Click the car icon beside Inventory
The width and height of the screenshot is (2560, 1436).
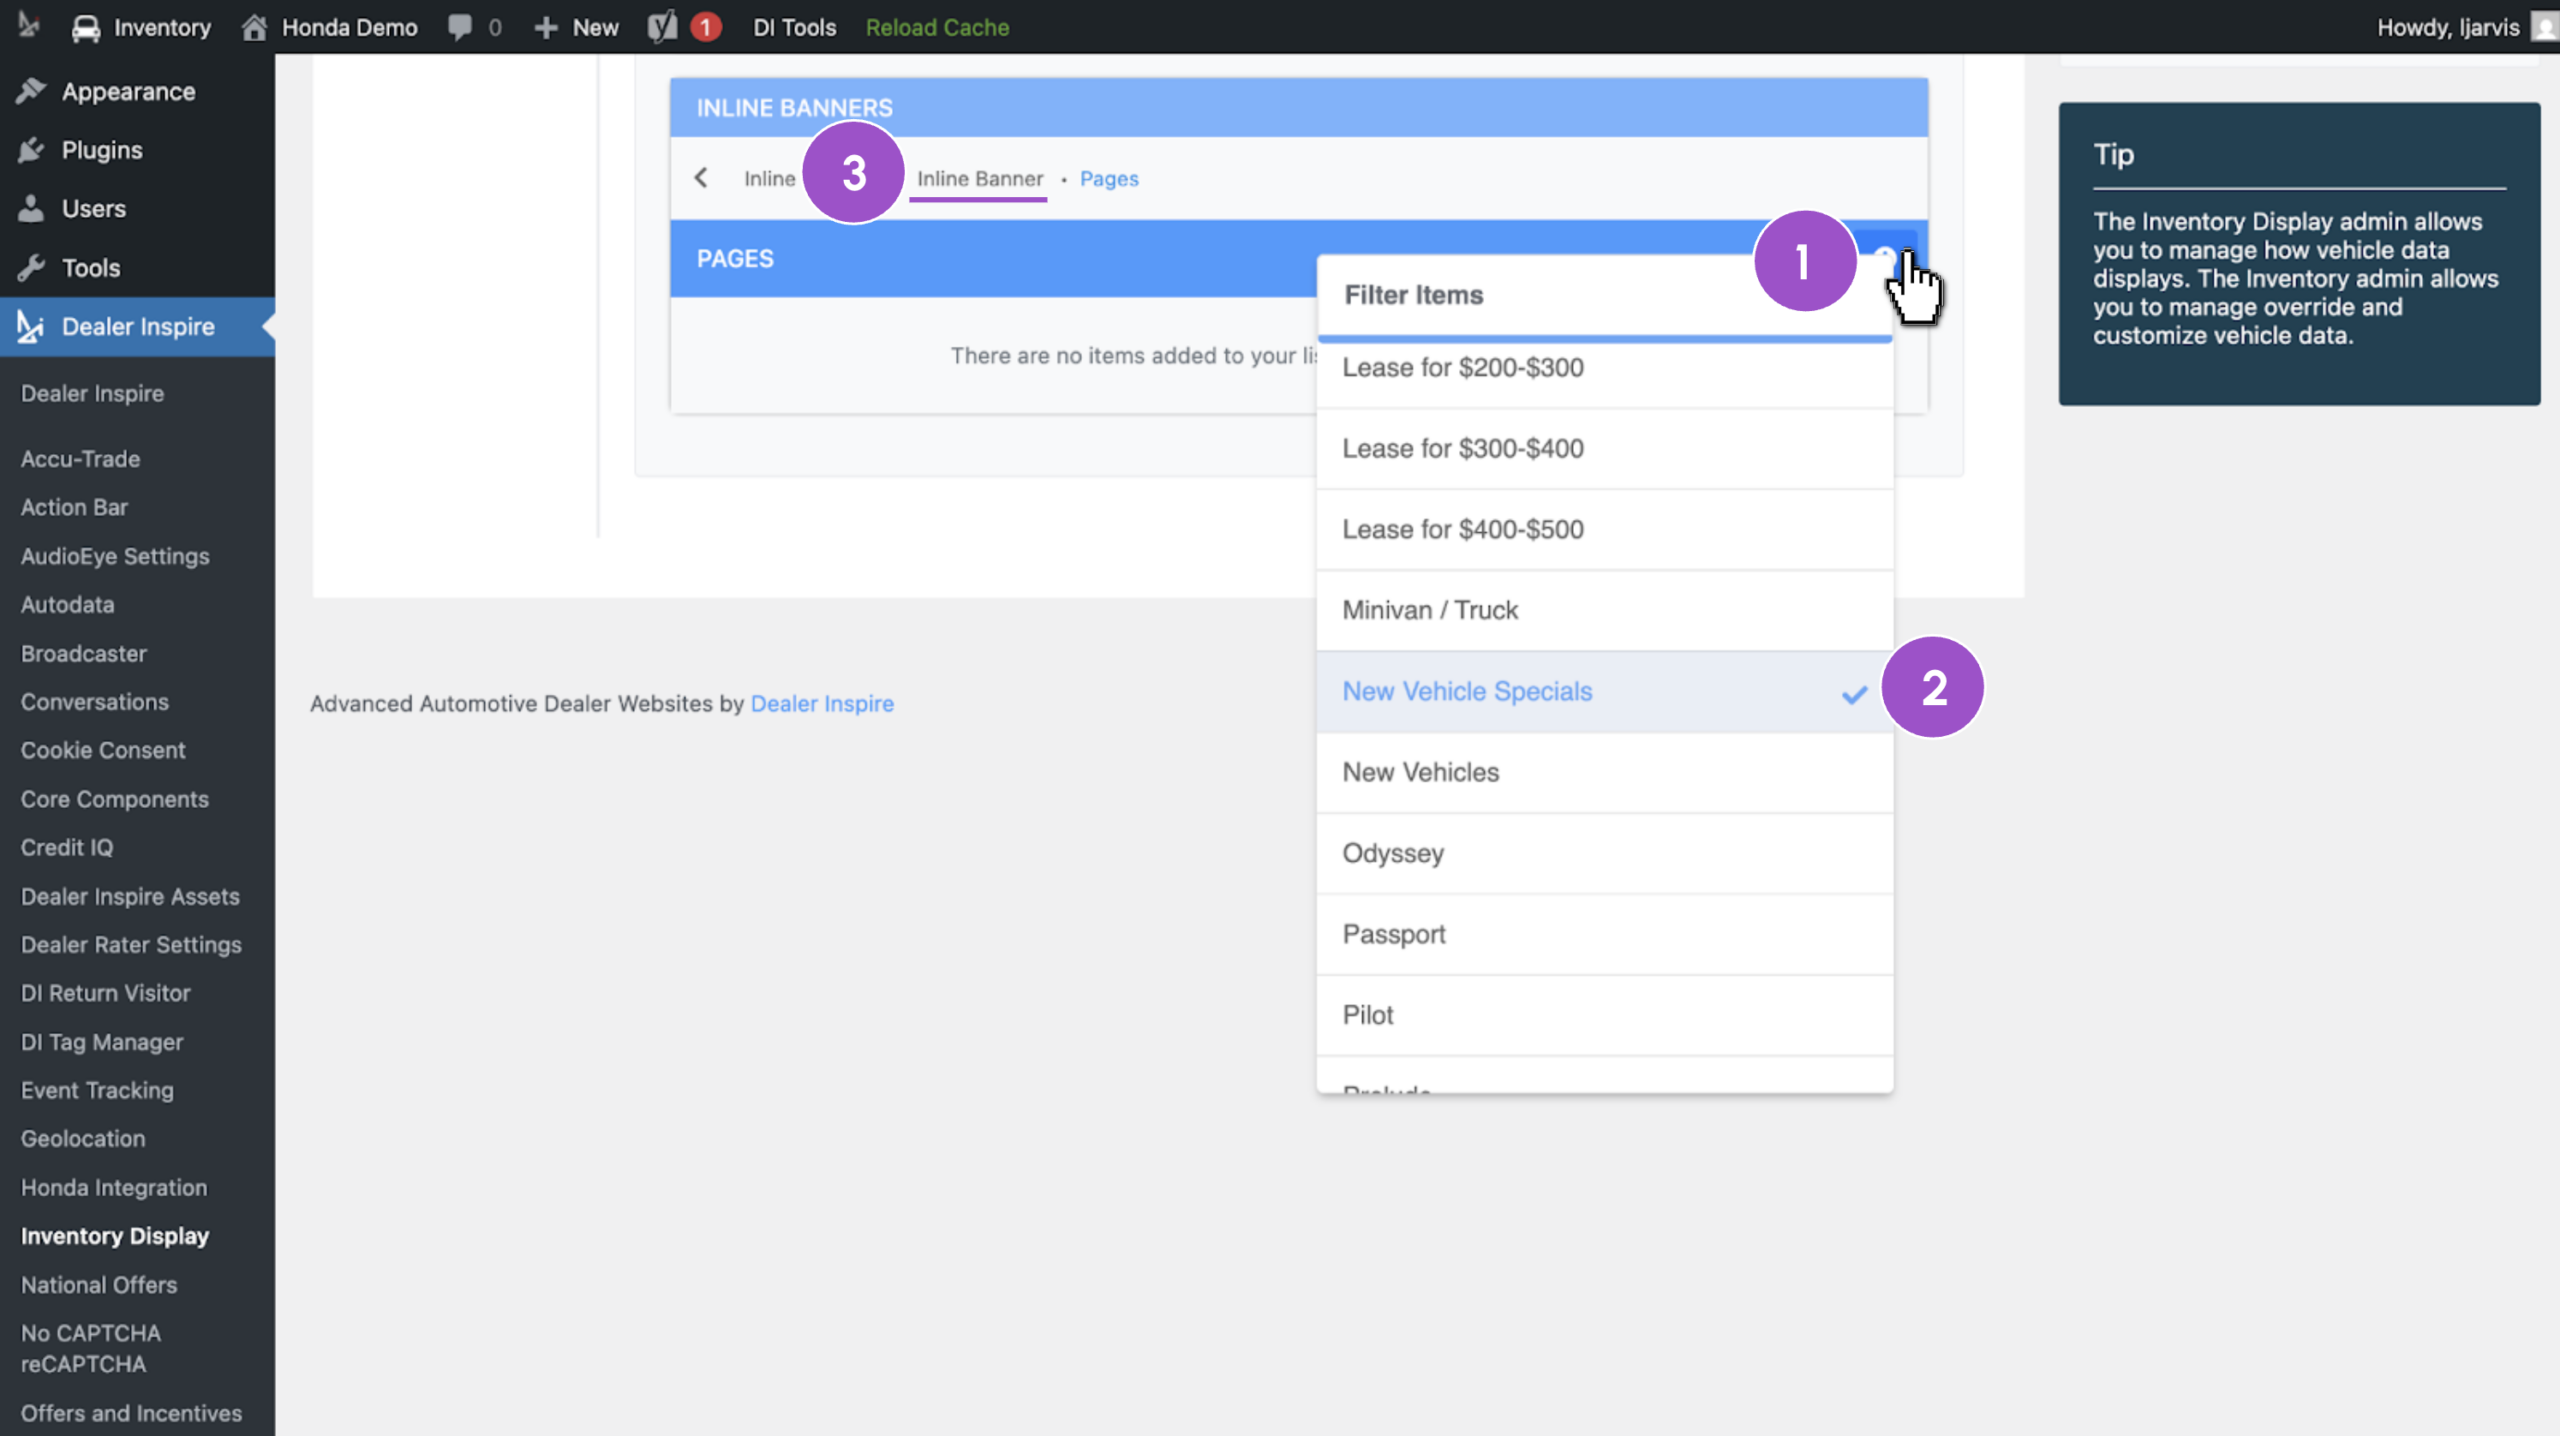[86, 27]
